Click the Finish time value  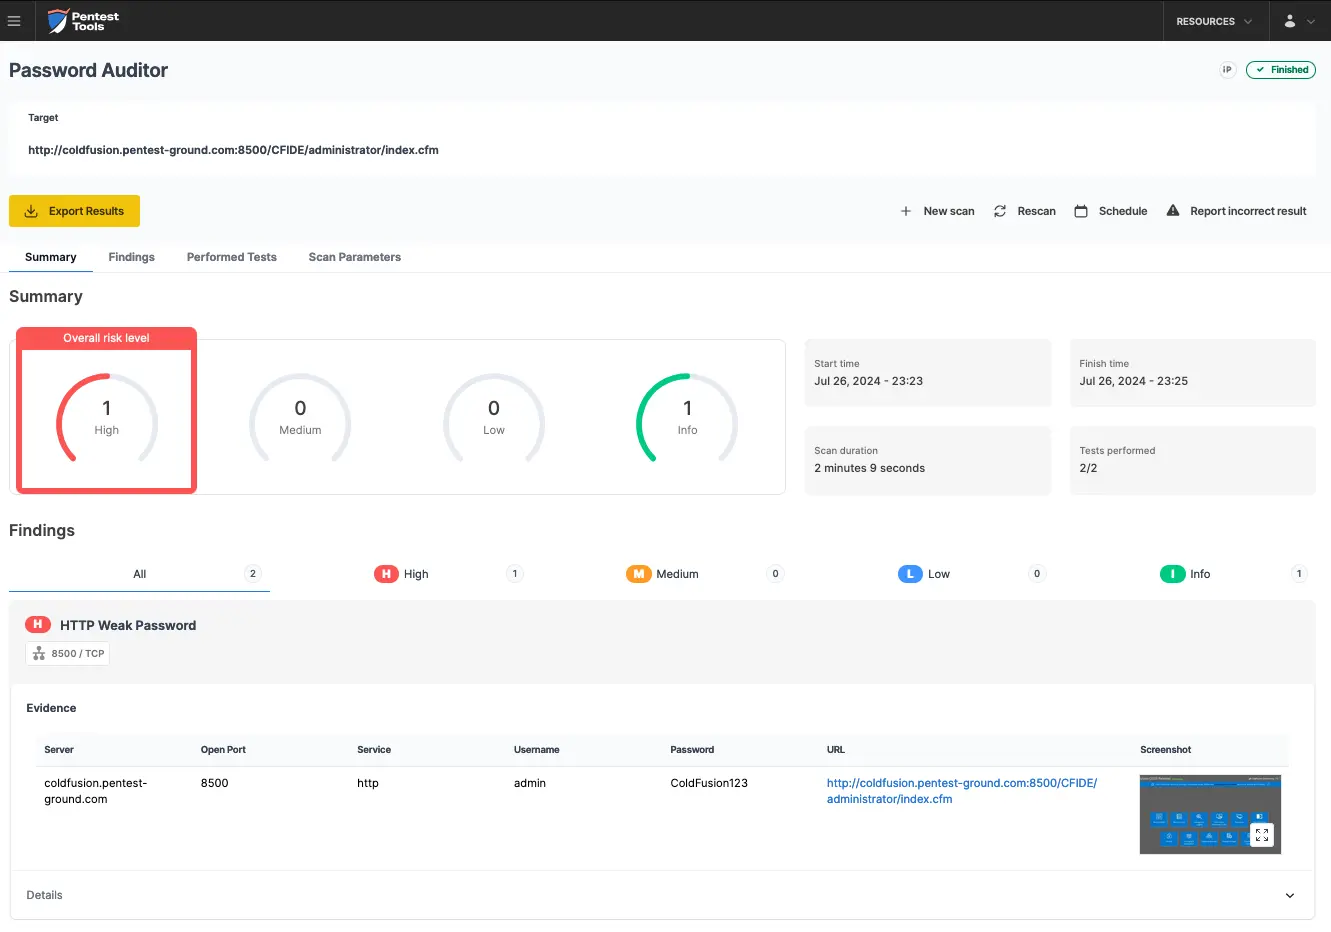(x=1133, y=381)
